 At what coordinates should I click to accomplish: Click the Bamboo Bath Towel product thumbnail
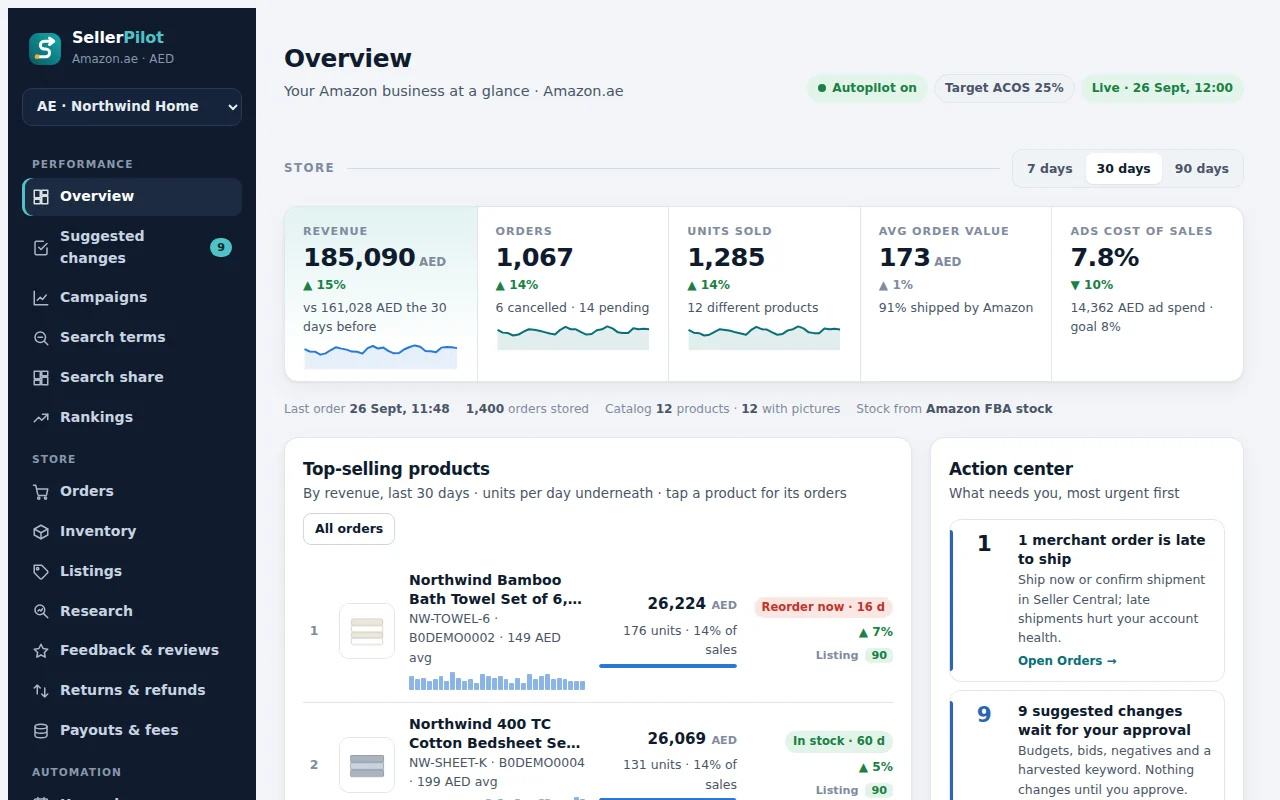(x=367, y=631)
